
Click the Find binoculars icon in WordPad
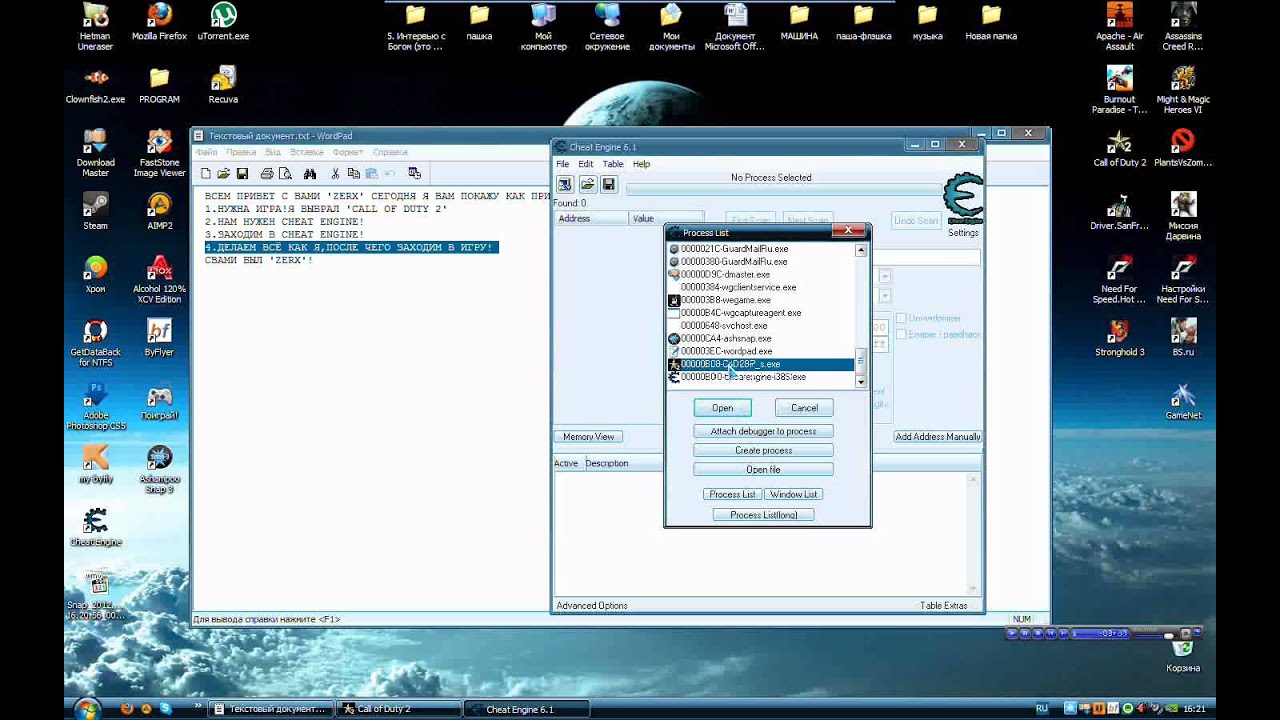tap(310, 173)
